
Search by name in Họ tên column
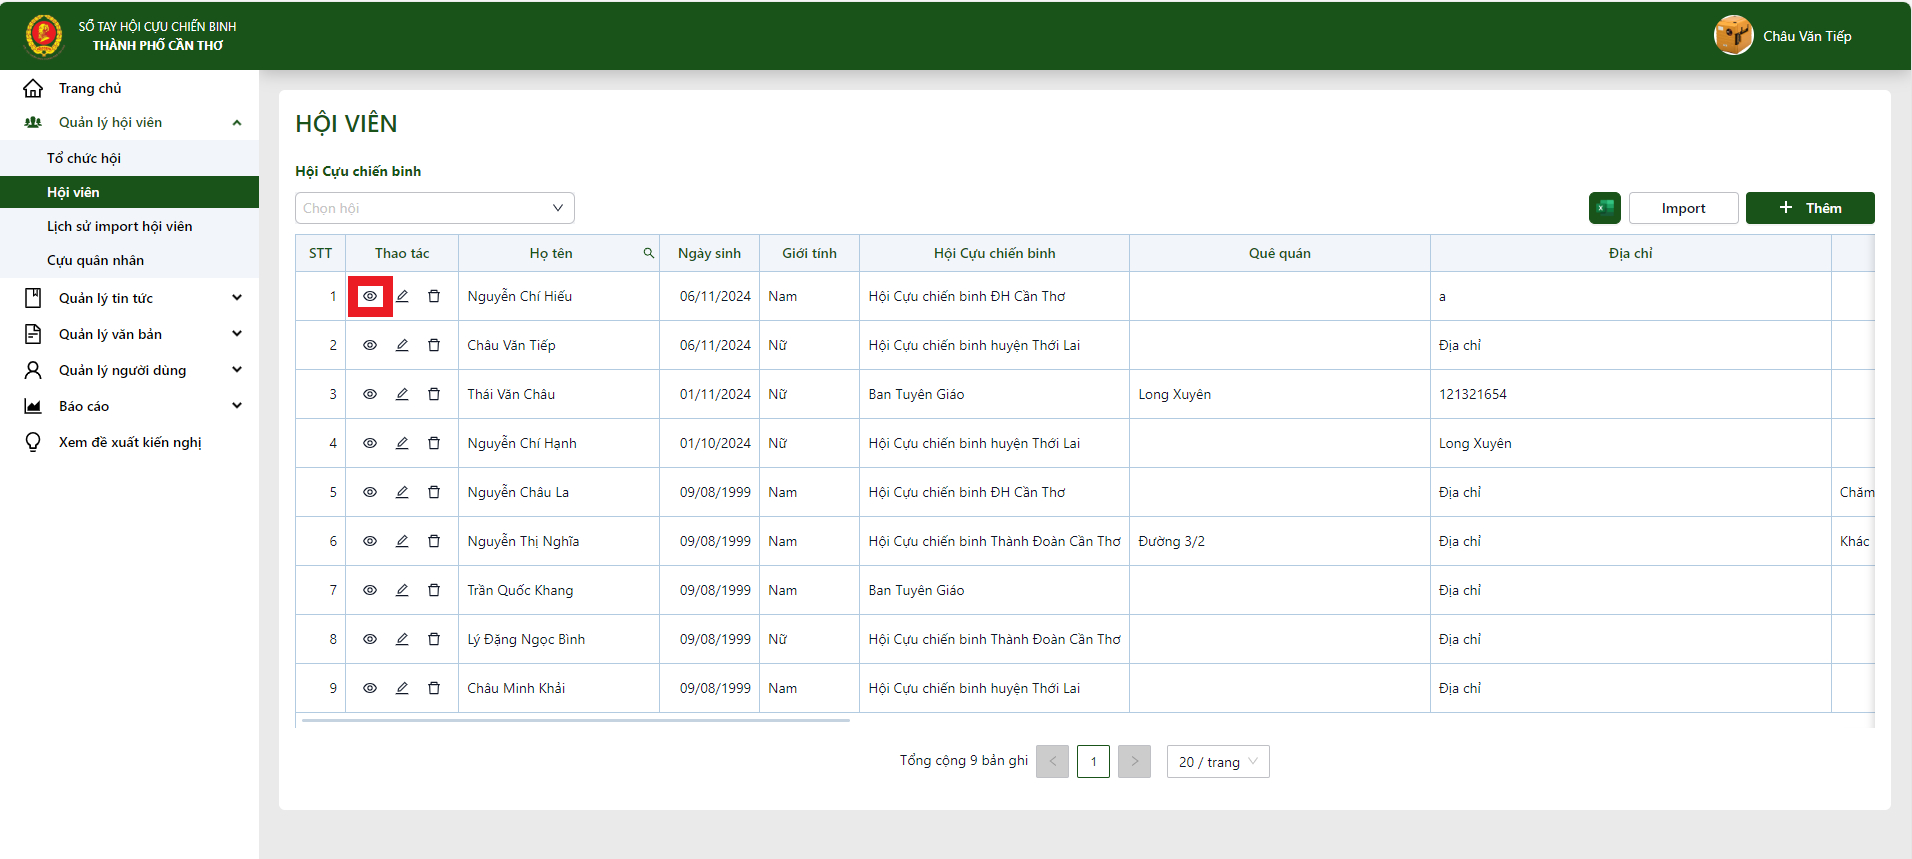coord(649,253)
